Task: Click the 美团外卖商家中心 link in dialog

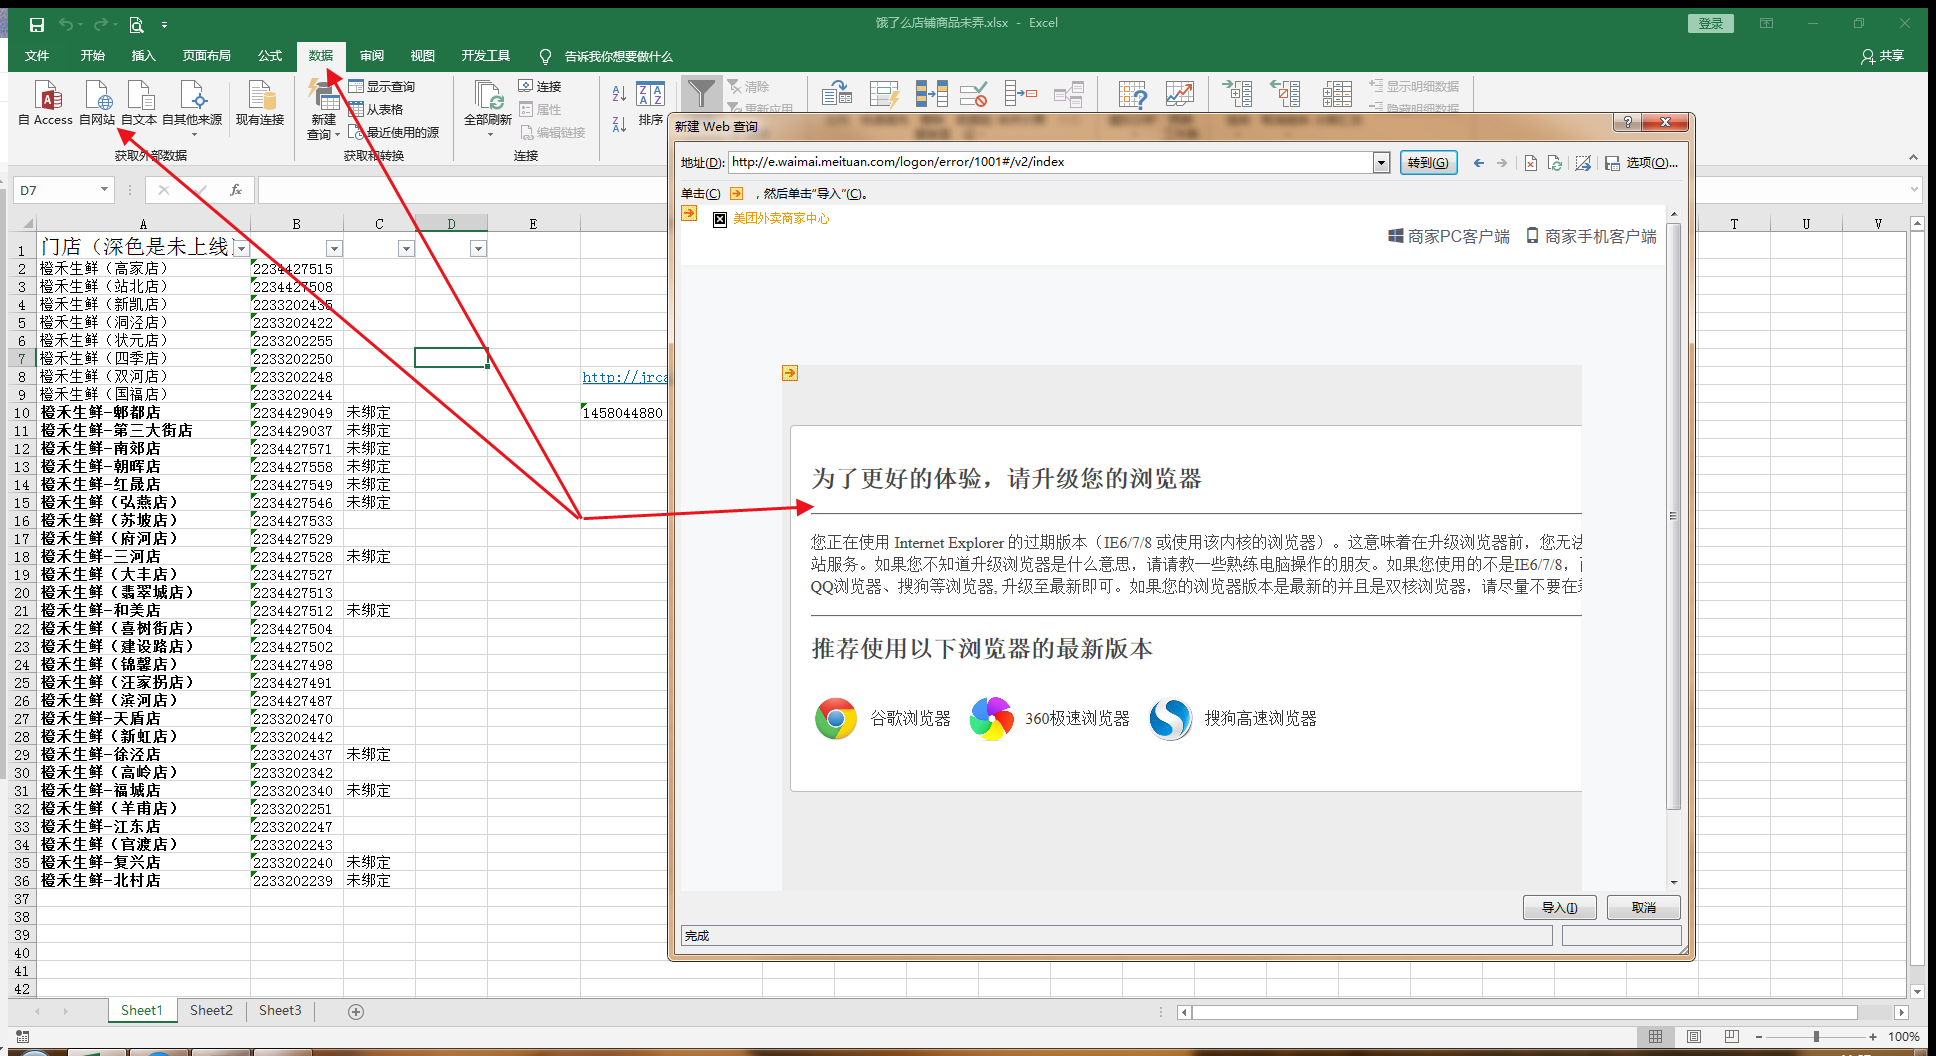Action: (781, 219)
